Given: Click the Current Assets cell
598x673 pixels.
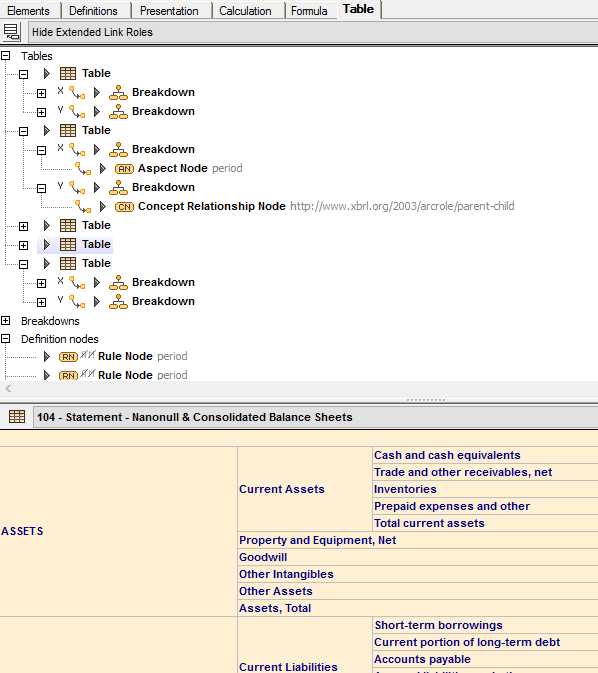Looking at the screenshot, I should coord(305,489).
